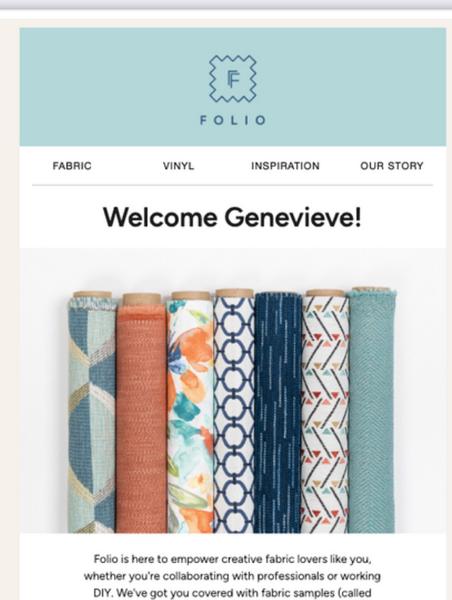
Task: Select the floral watercolor fabric roll
Action: 190,415
